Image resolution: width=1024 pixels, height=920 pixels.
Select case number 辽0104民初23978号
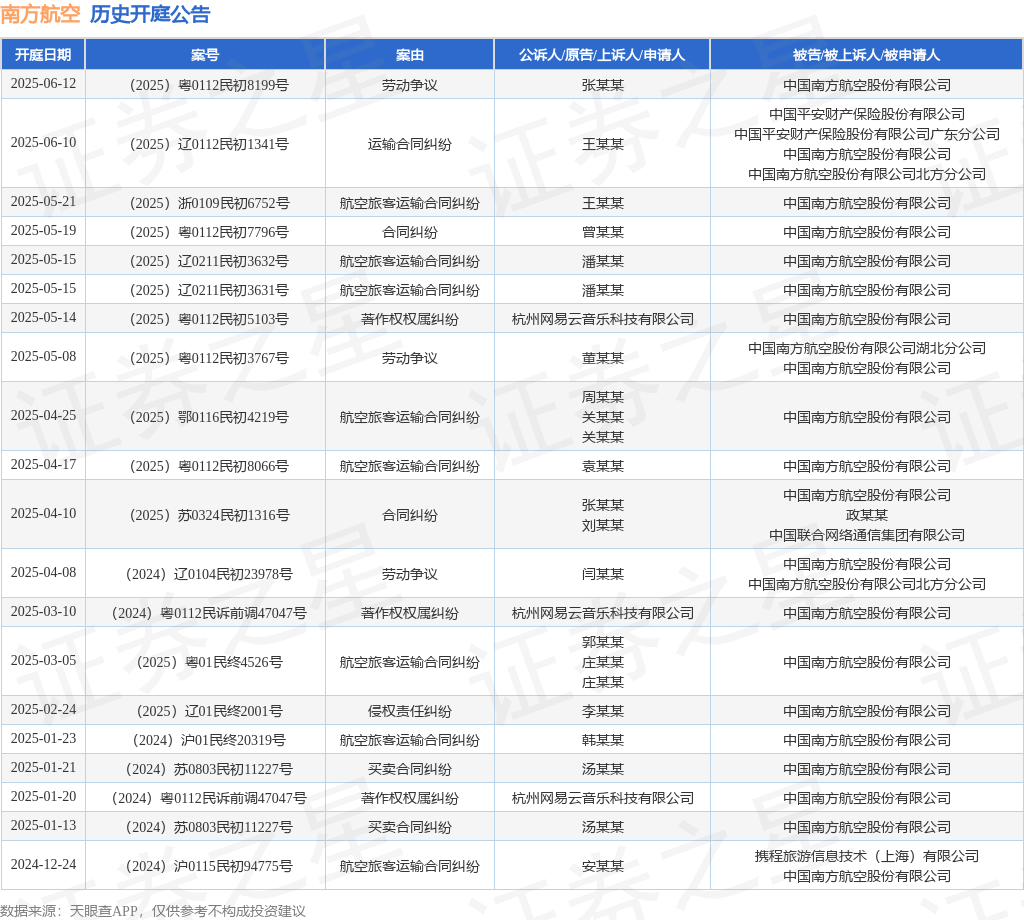coord(209,574)
